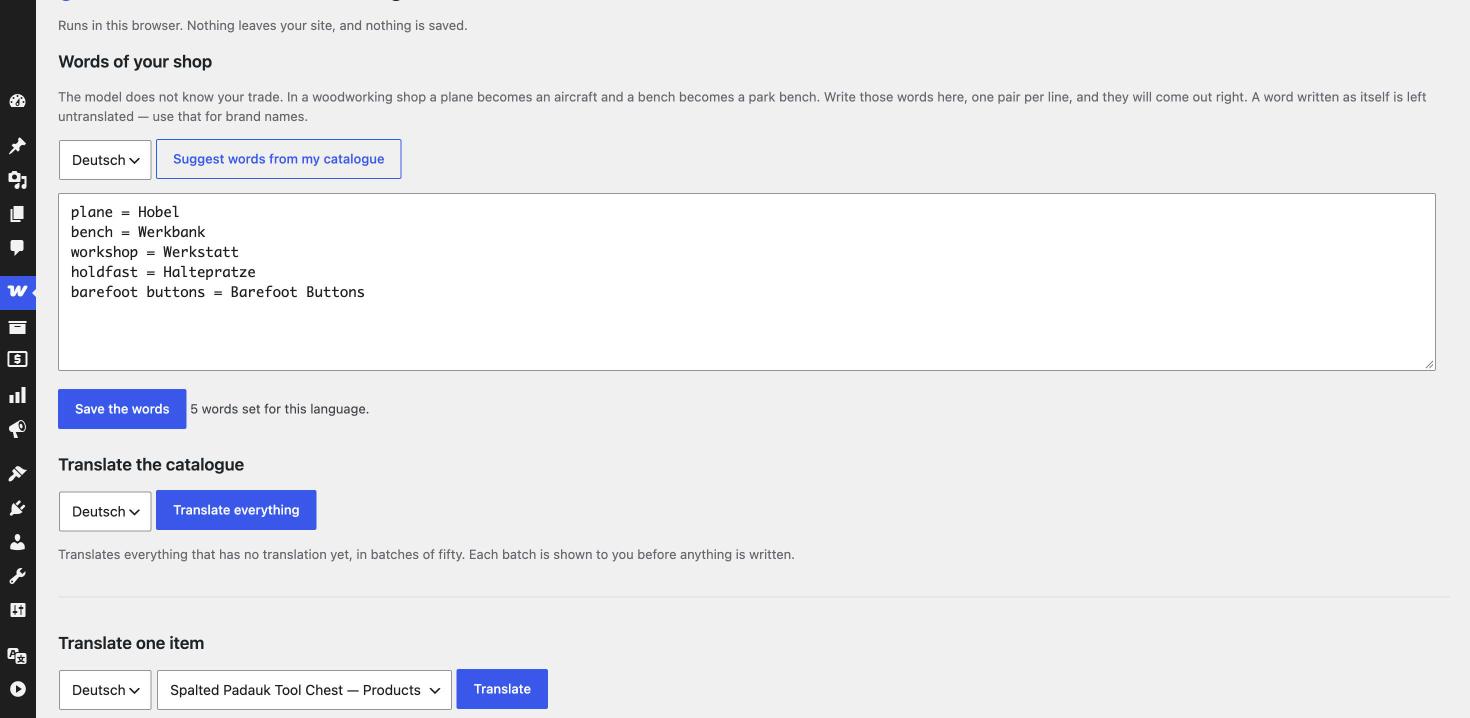Open Payments via the dollar-sign icon

pos(17,359)
